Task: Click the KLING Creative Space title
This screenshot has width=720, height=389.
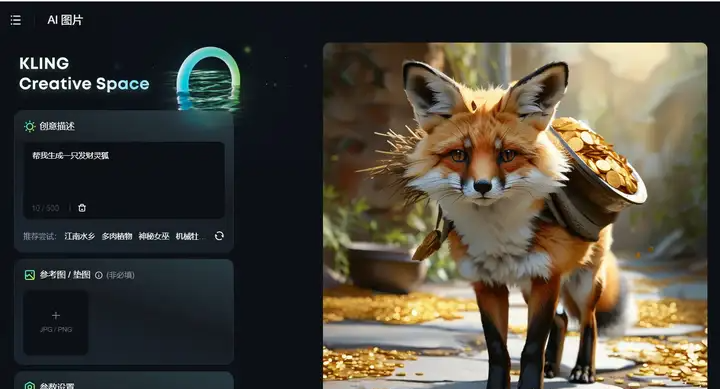Action: (84, 73)
